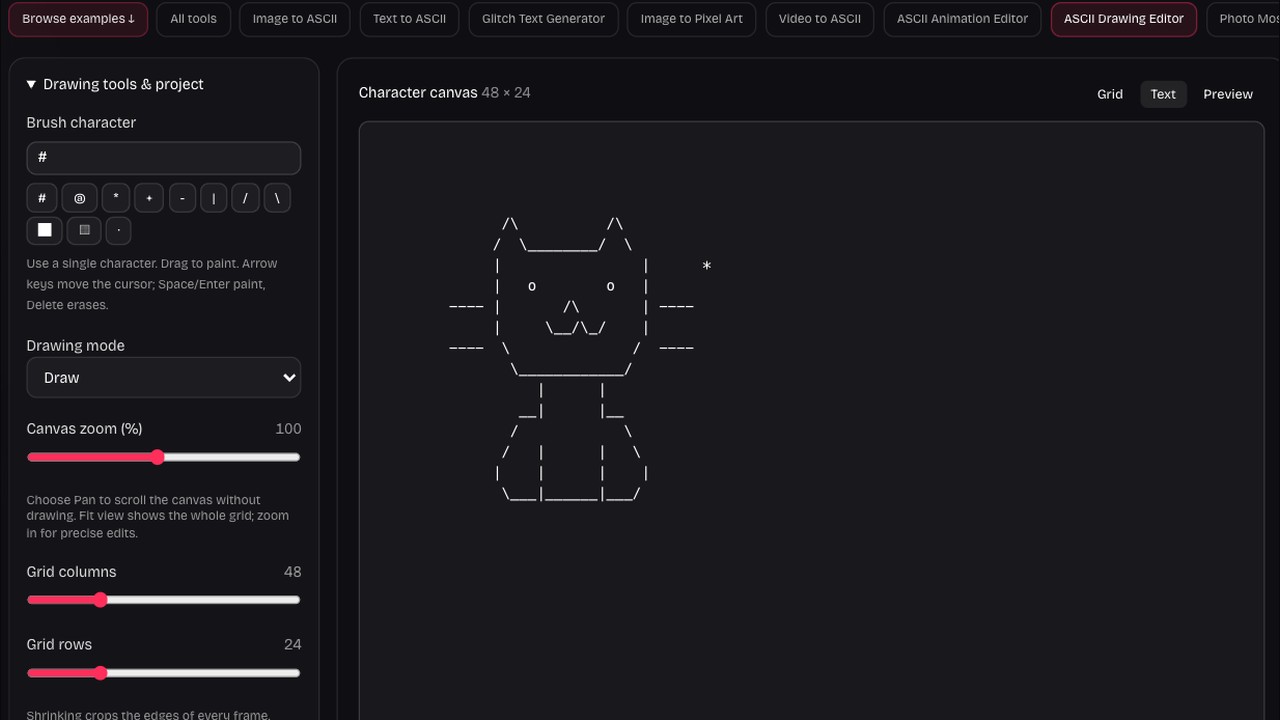Viewport: 1280px width, 720px height.
Task: Click the asterisk character on the canvas
Action: coord(706,267)
